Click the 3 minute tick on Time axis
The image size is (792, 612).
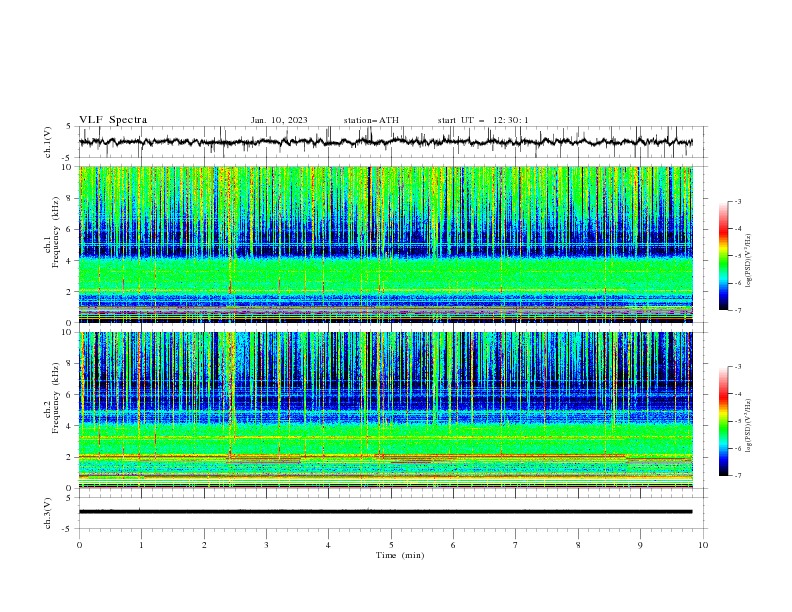tap(266, 545)
